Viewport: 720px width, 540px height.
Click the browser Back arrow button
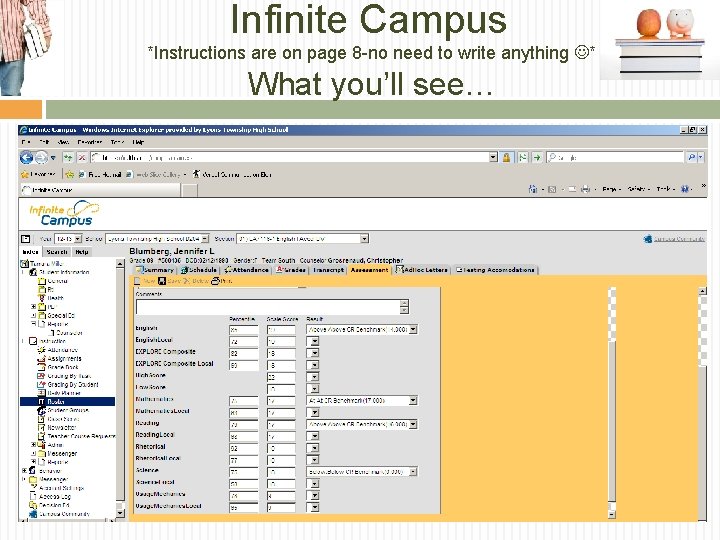[x=27, y=158]
